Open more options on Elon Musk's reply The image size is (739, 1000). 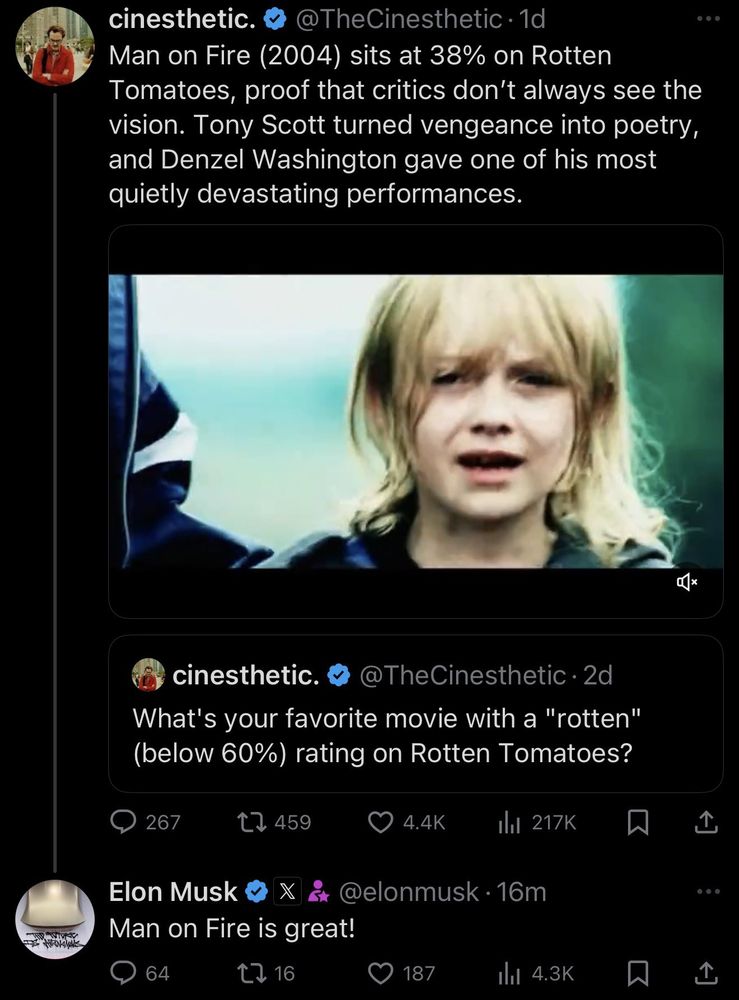(708, 891)
